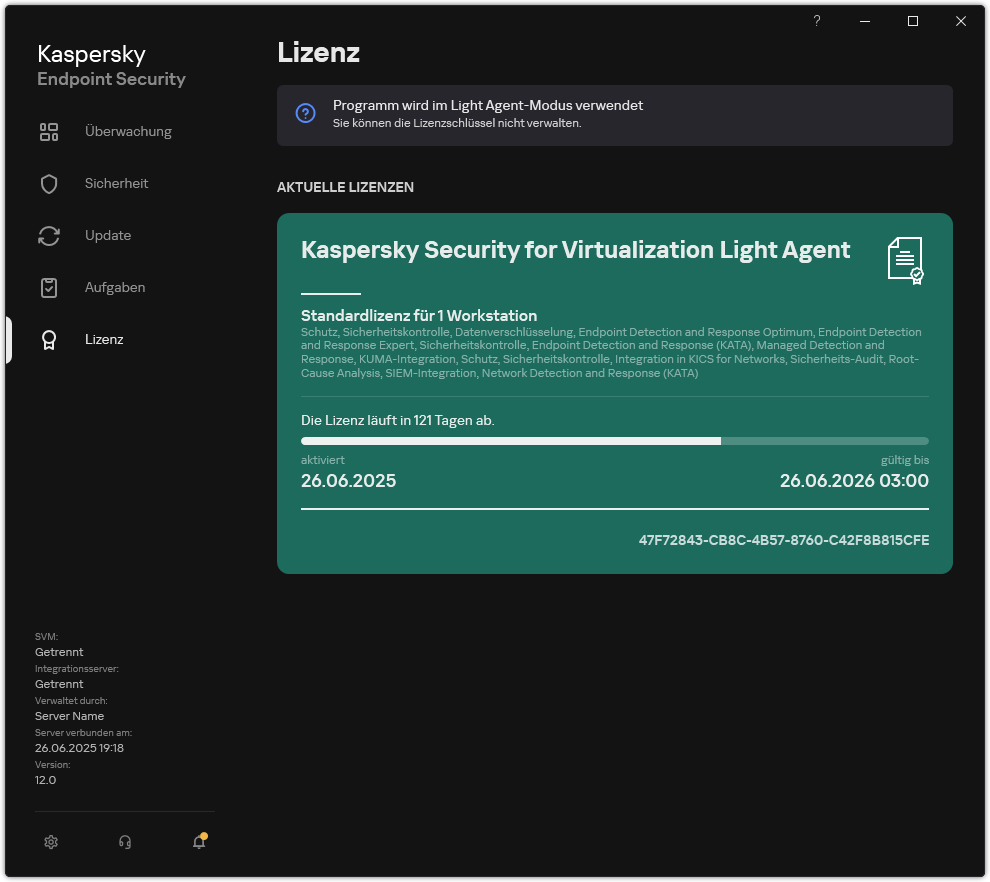Click the blue info icon in Light Agent banner
Image resolution: width=990 pixels, height=882 pixels.
click(x=305, y=113)
